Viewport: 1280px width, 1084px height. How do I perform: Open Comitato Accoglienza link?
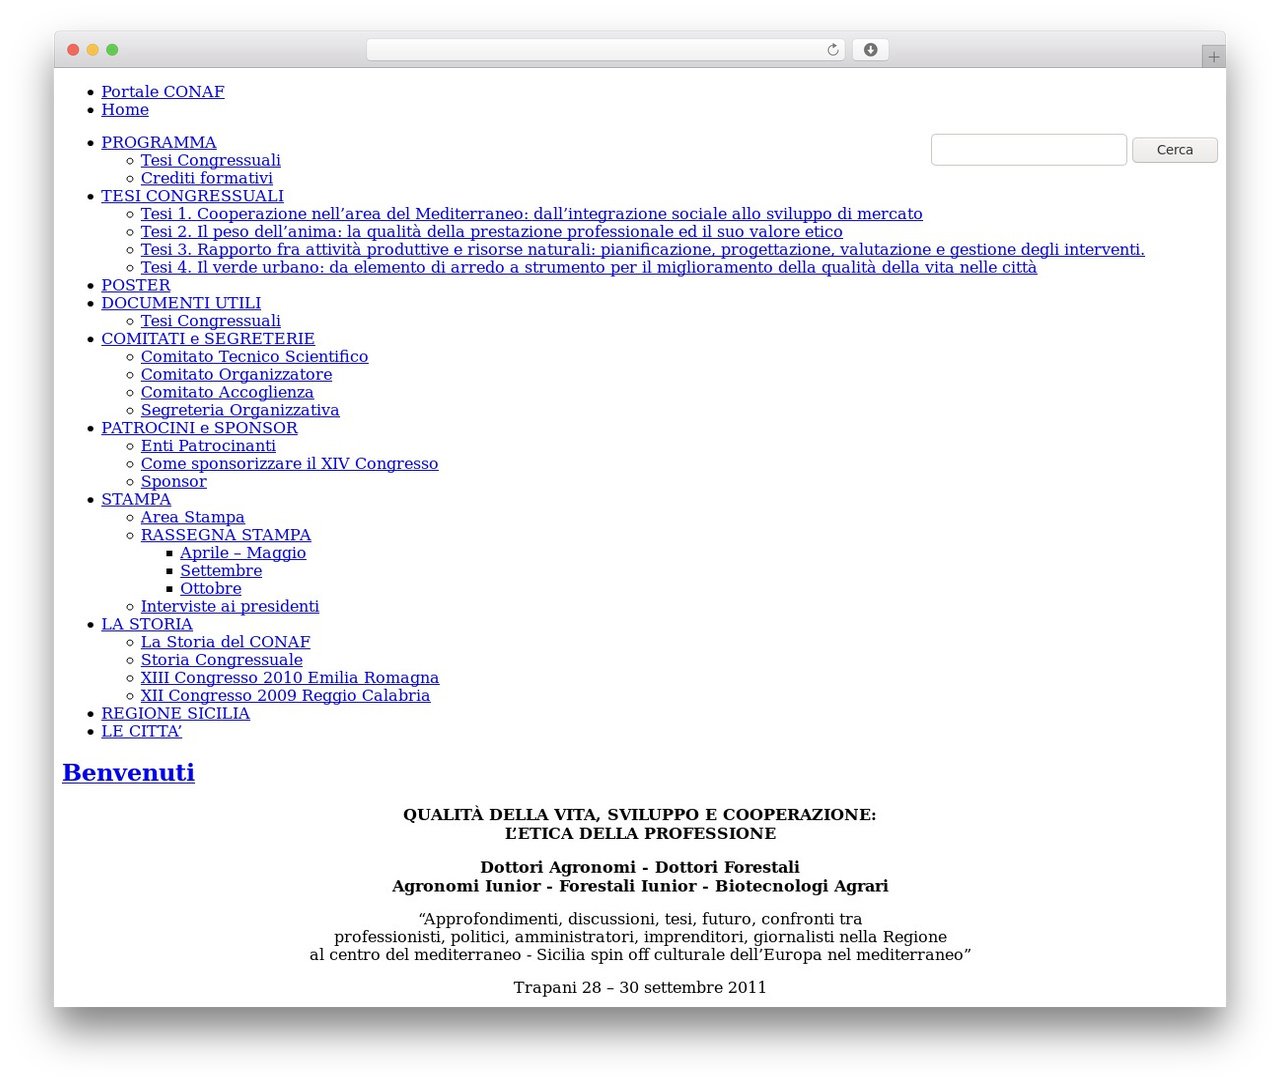click(x=228, y=393)
